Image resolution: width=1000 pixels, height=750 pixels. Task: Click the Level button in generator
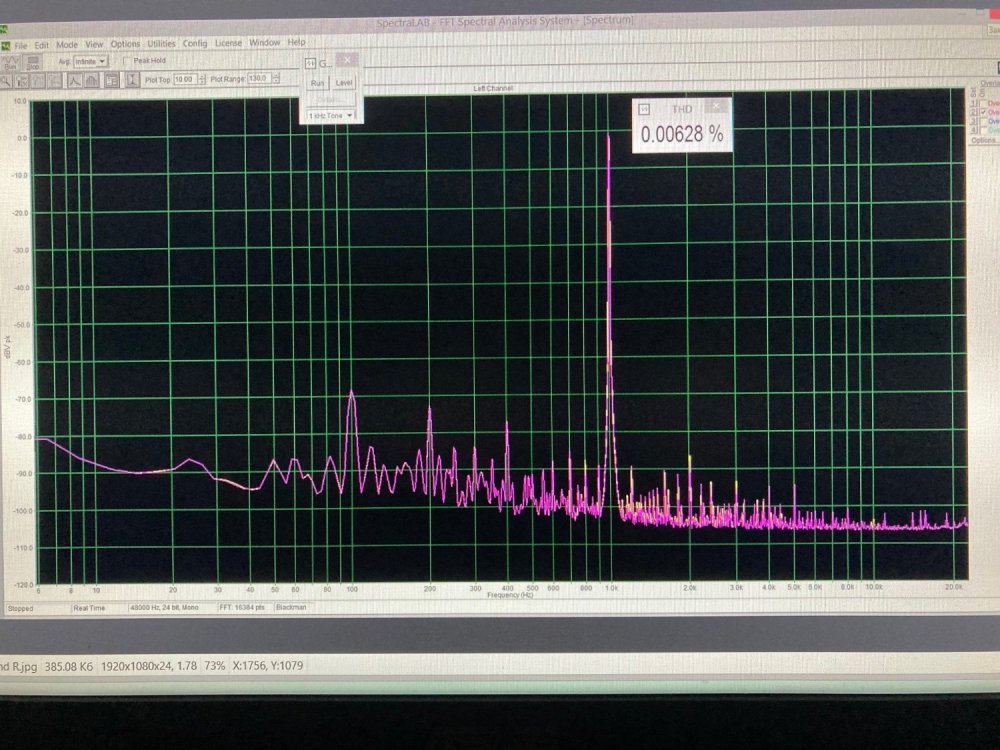click(x=344, y=83)
